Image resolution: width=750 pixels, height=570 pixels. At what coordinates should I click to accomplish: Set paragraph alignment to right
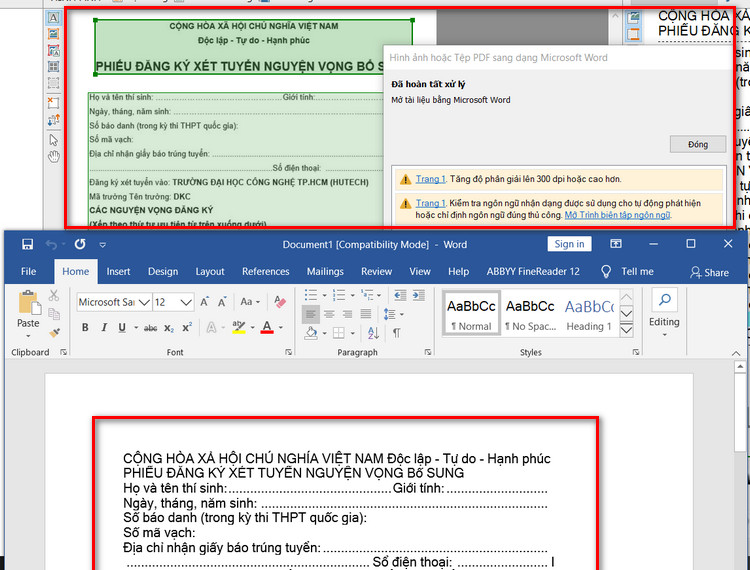click(x=347, y=314)
